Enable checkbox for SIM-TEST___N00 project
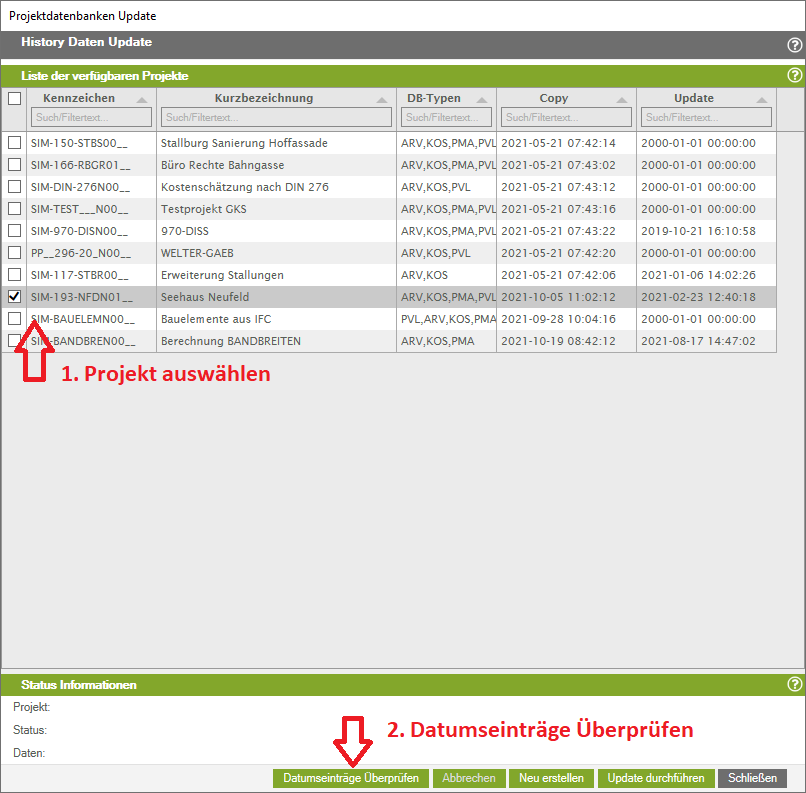The image size is (806, 793). (x=14, y=209)
